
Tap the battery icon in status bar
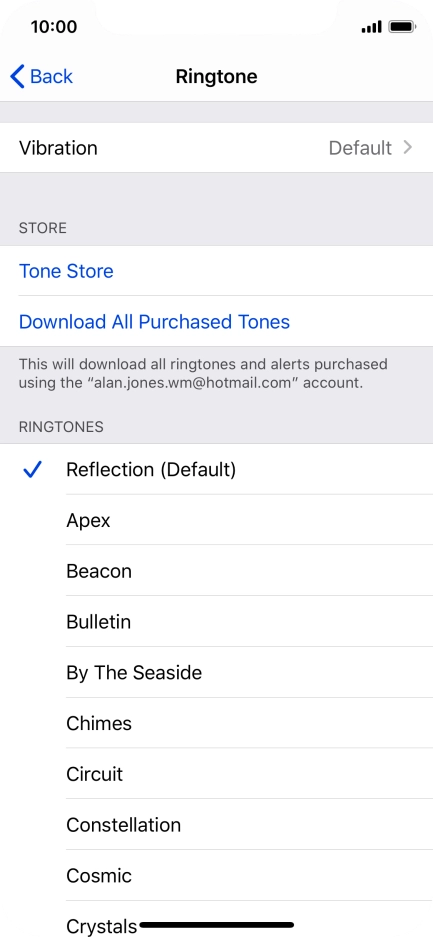[402, 27]
